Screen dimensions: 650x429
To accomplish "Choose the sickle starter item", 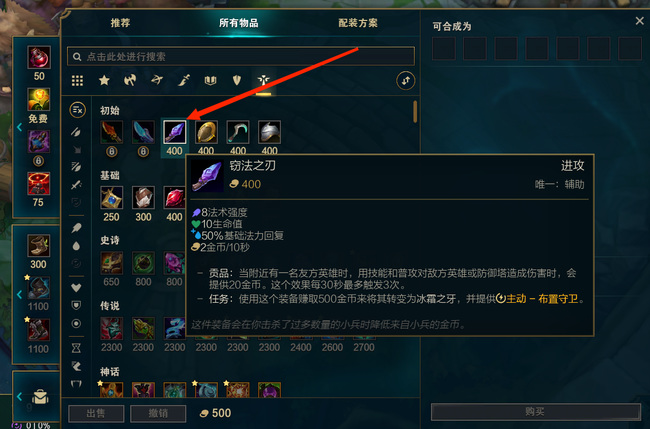I will click(x=238, y=132).
